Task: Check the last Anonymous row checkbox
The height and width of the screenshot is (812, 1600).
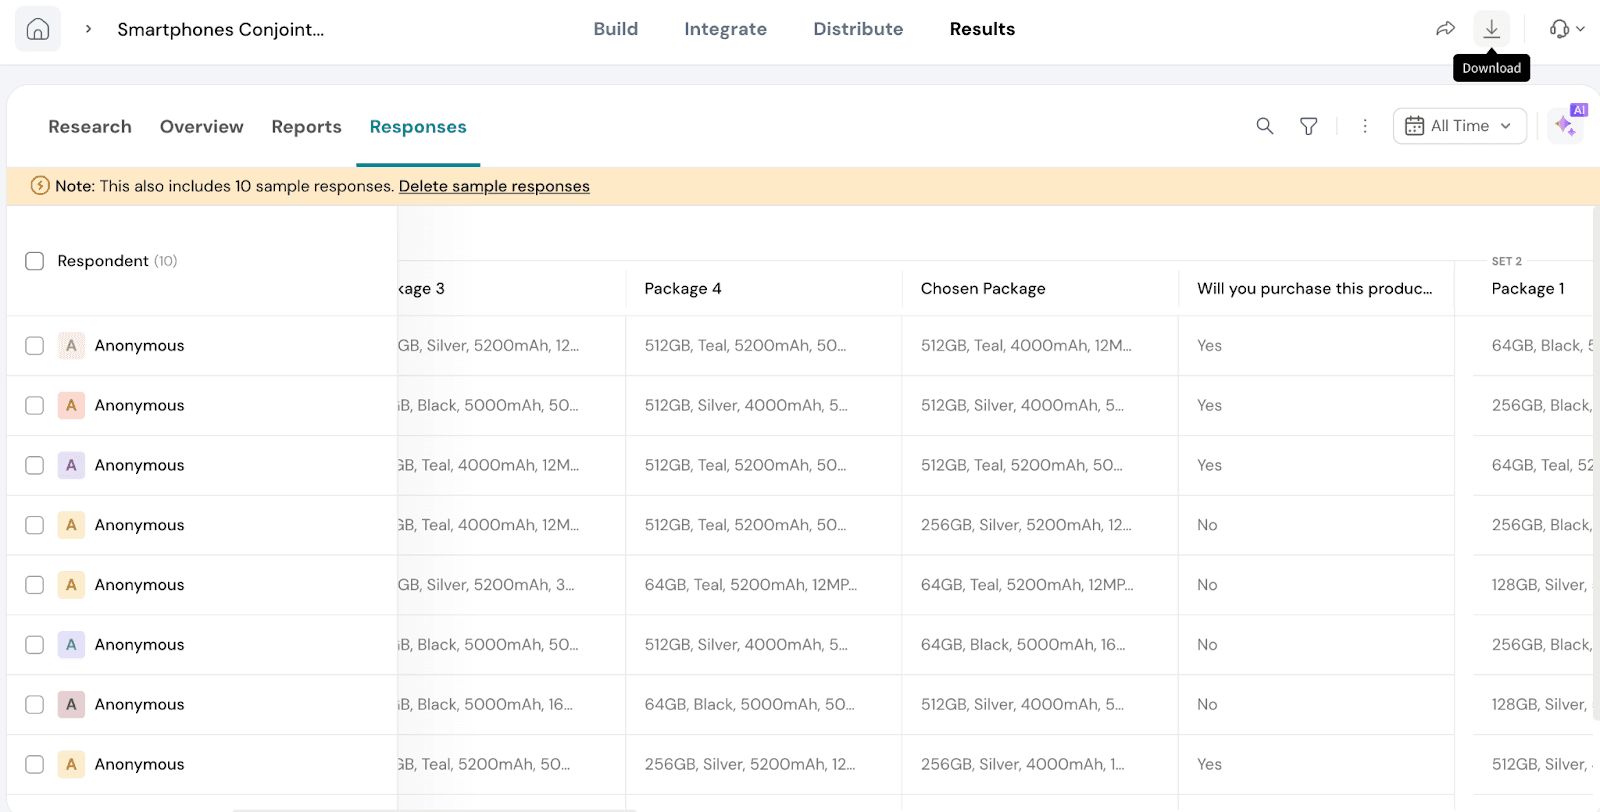Action: [35, 765]
